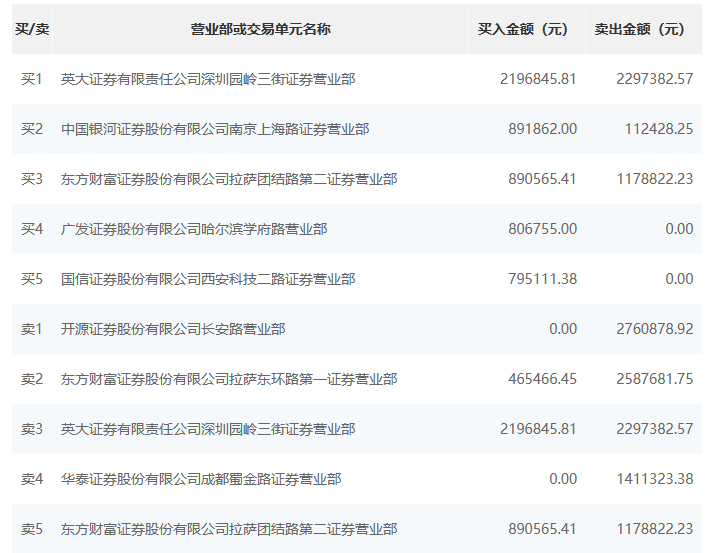This screenshot has height=553, width=716.
Task: Click buy amount 890565.41 in 买3 row
Action: 542,179
